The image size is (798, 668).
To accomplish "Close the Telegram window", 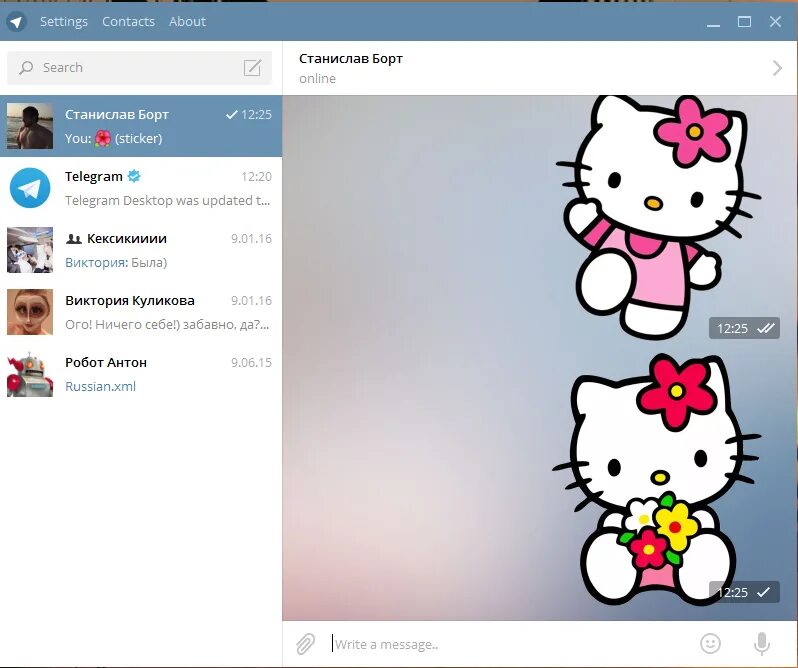I will pos(775,22).
